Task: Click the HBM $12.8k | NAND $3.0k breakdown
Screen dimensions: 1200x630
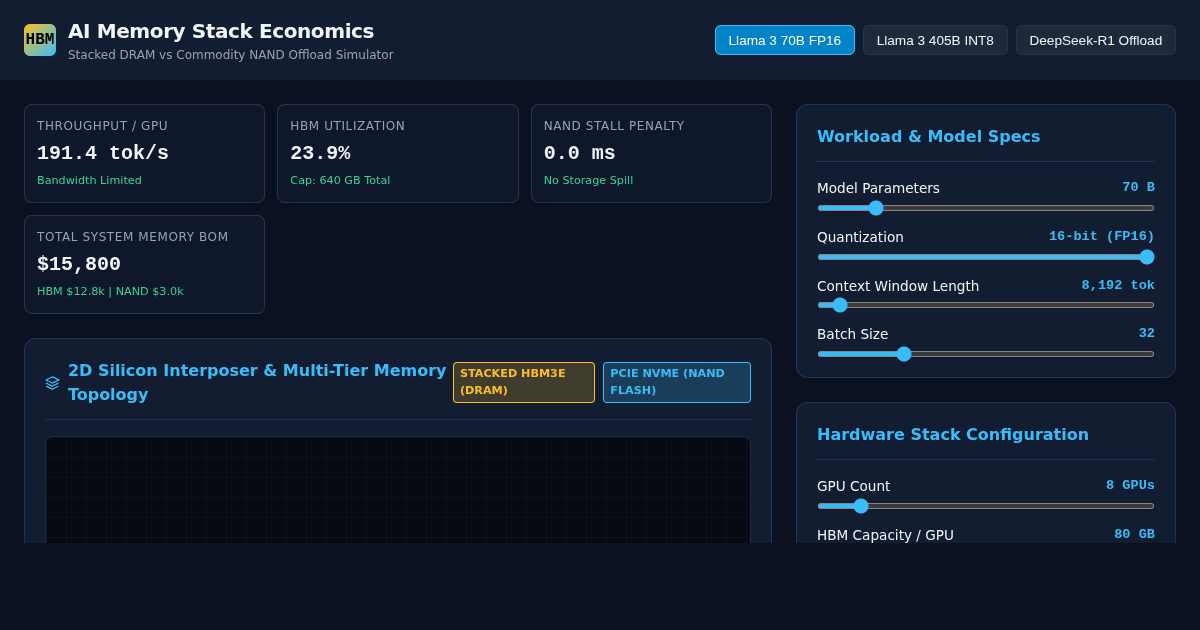Action: tap(110, 292)
